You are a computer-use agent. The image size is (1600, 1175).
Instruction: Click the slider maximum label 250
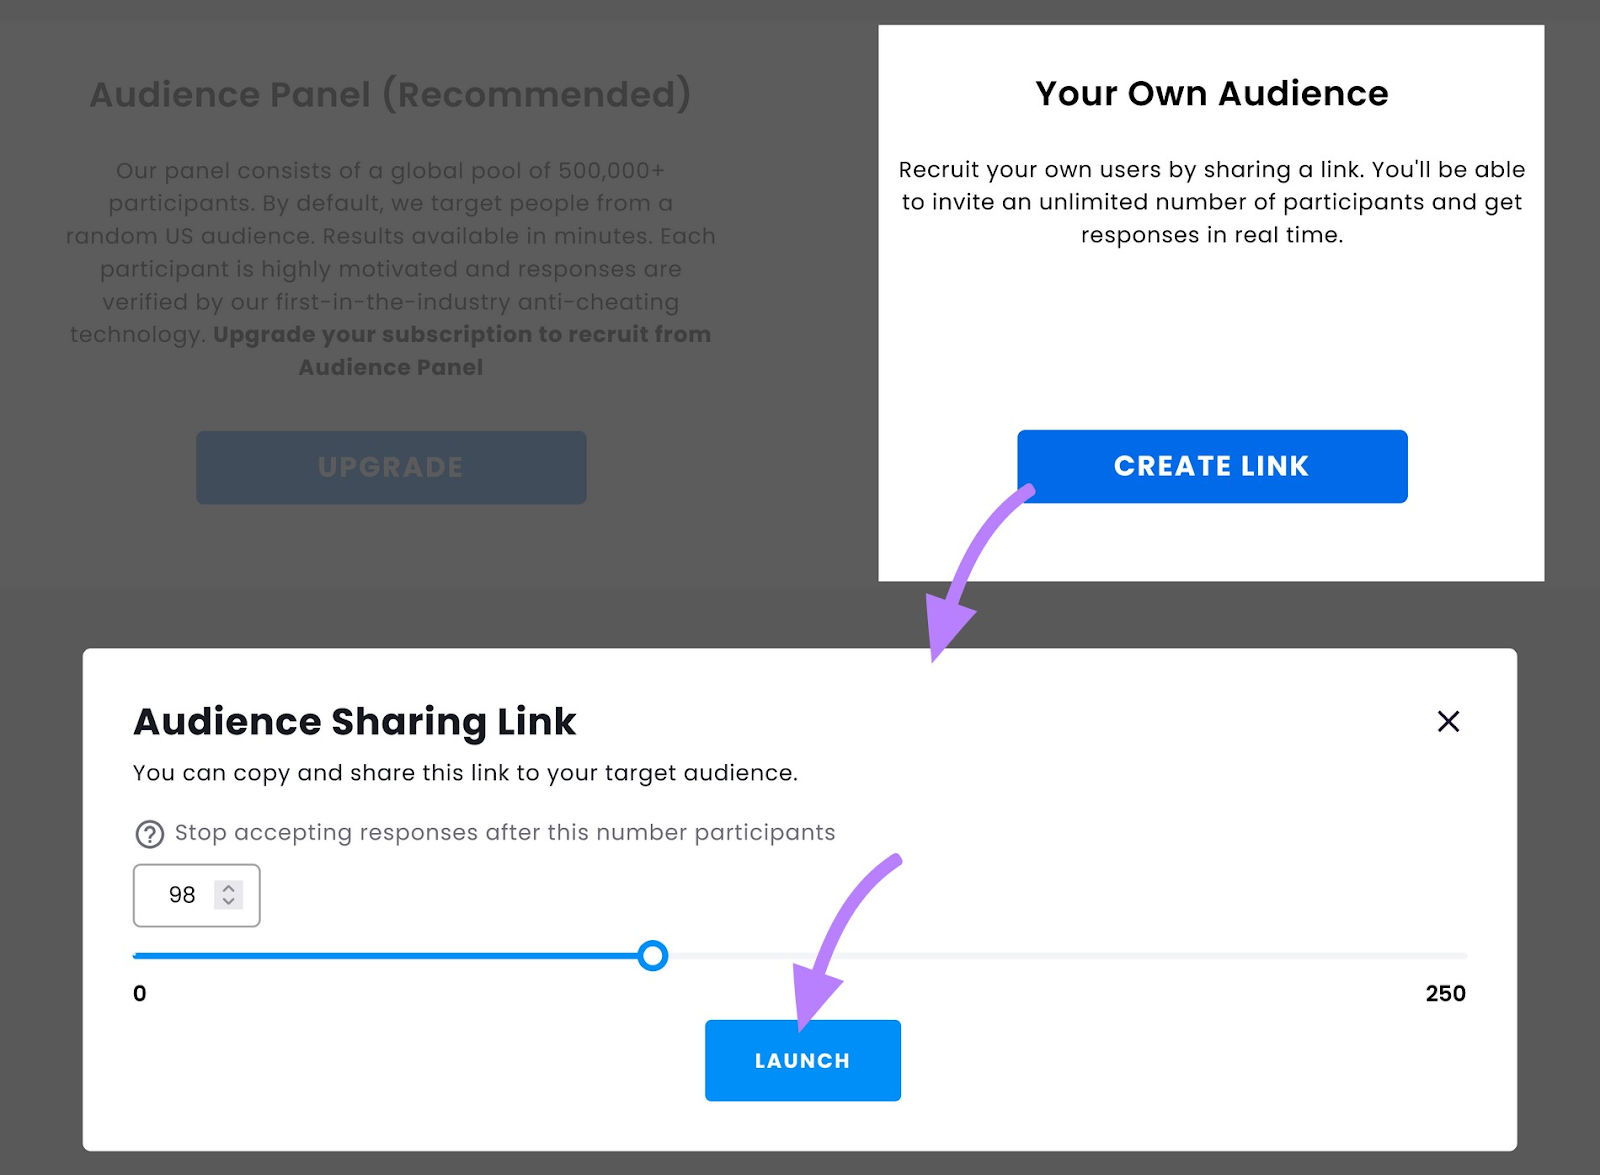[1445, 993]
